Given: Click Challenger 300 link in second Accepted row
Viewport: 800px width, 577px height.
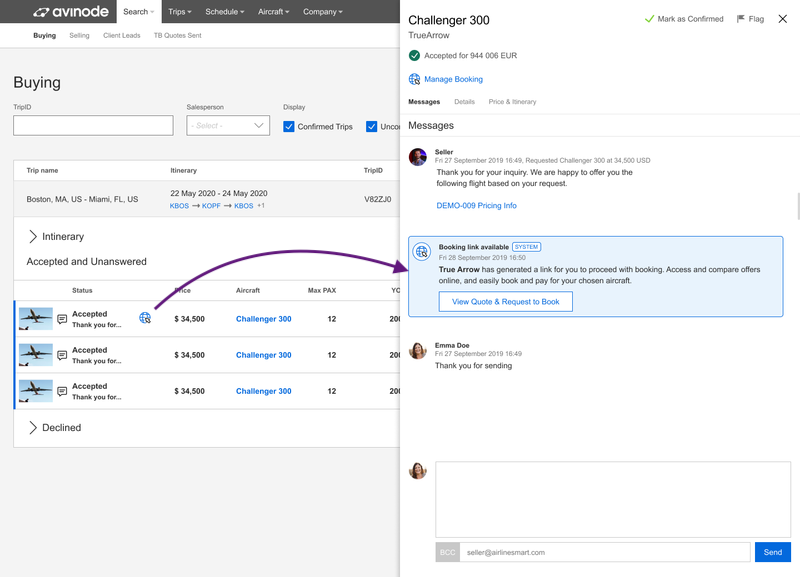Looking at the screenshot, I should 264,355.
